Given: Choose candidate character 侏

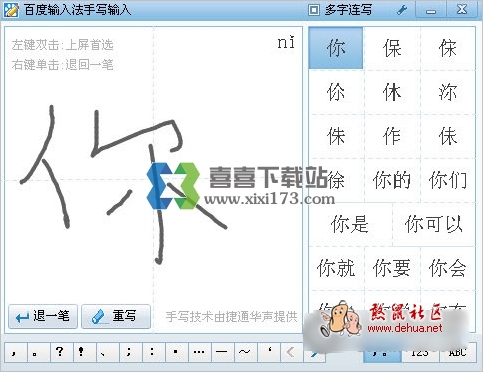Looking at the screenshot, I should point(336,136).
